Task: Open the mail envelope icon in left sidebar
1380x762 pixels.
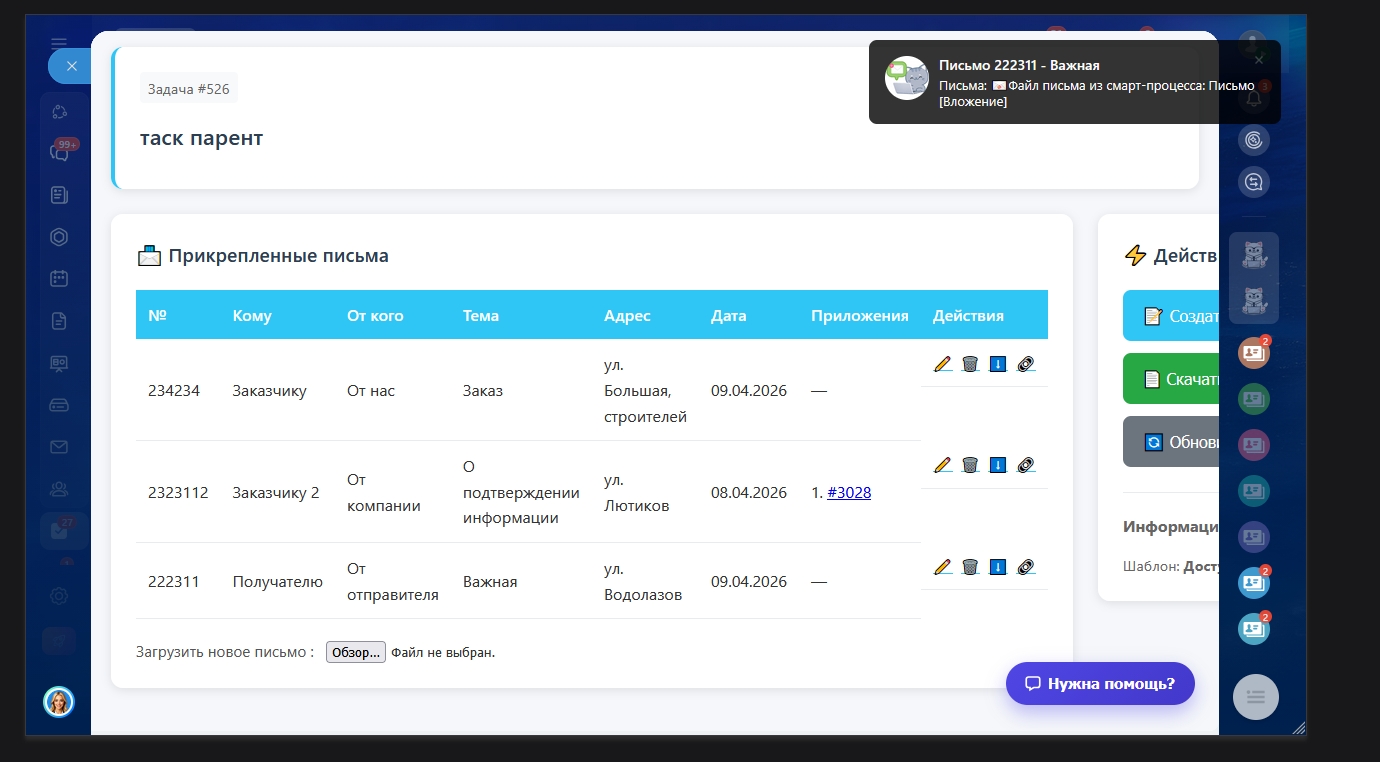Action: pyautogui.click(x=59, y=447)
